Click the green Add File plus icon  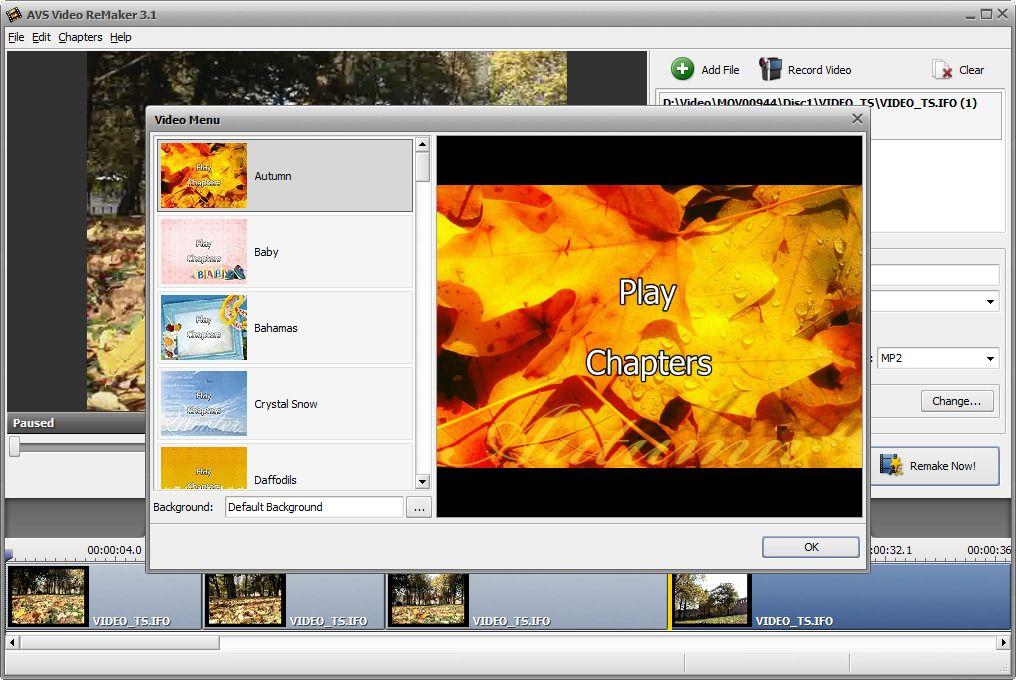point(682,69)
